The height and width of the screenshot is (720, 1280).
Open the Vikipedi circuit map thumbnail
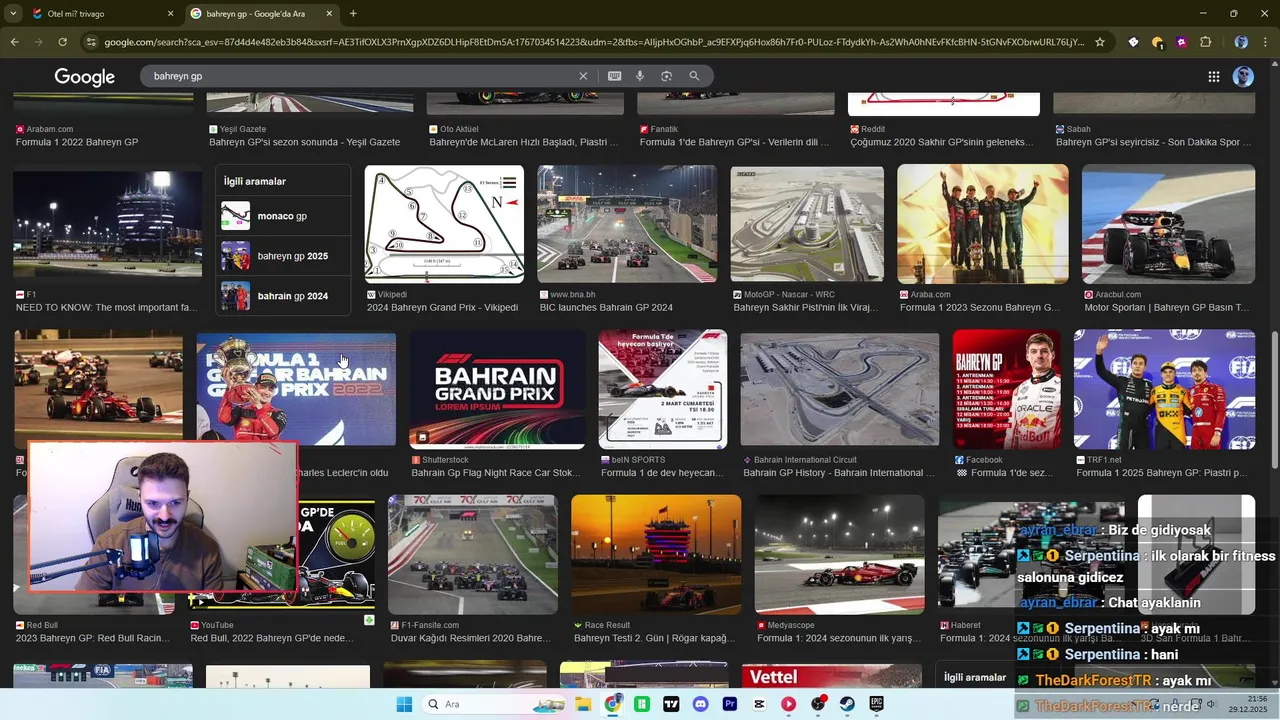[x=444, y=224]
